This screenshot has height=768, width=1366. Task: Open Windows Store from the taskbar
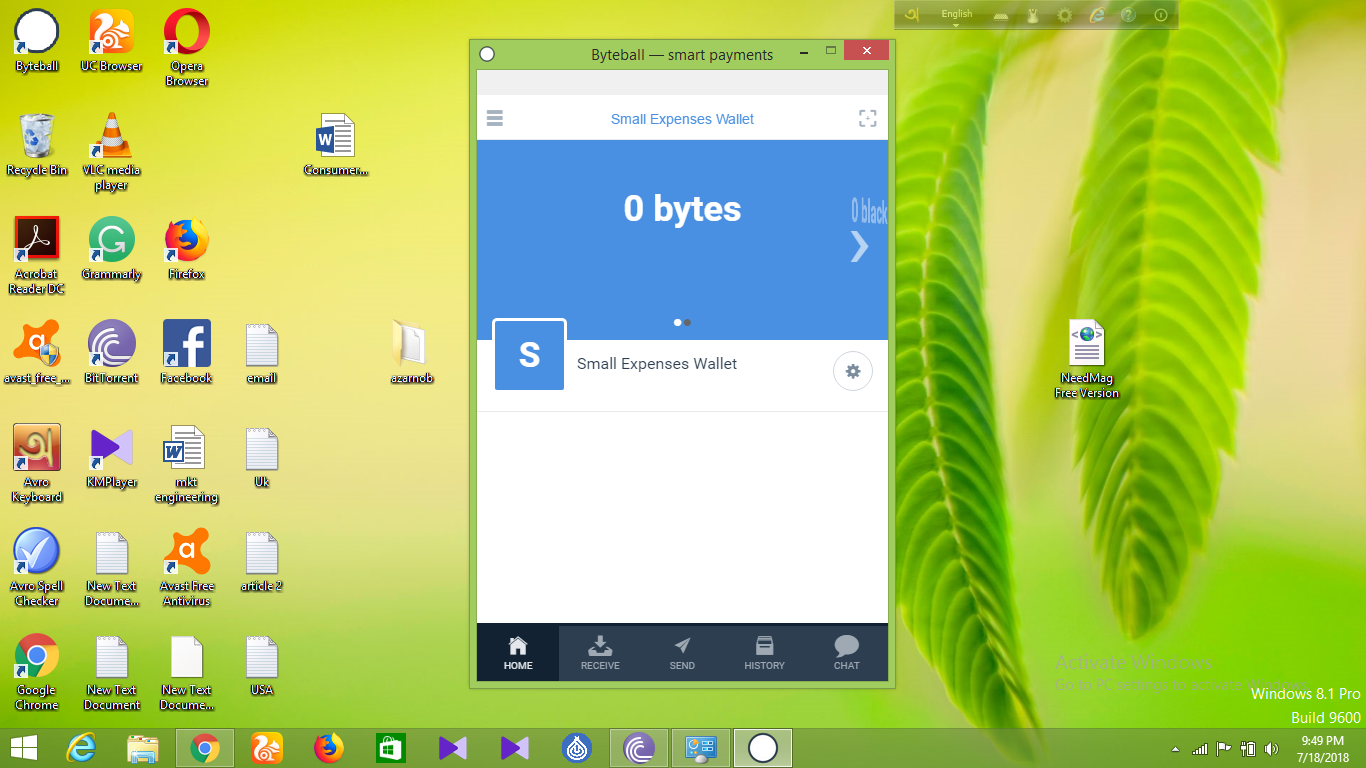coord(391,747)
